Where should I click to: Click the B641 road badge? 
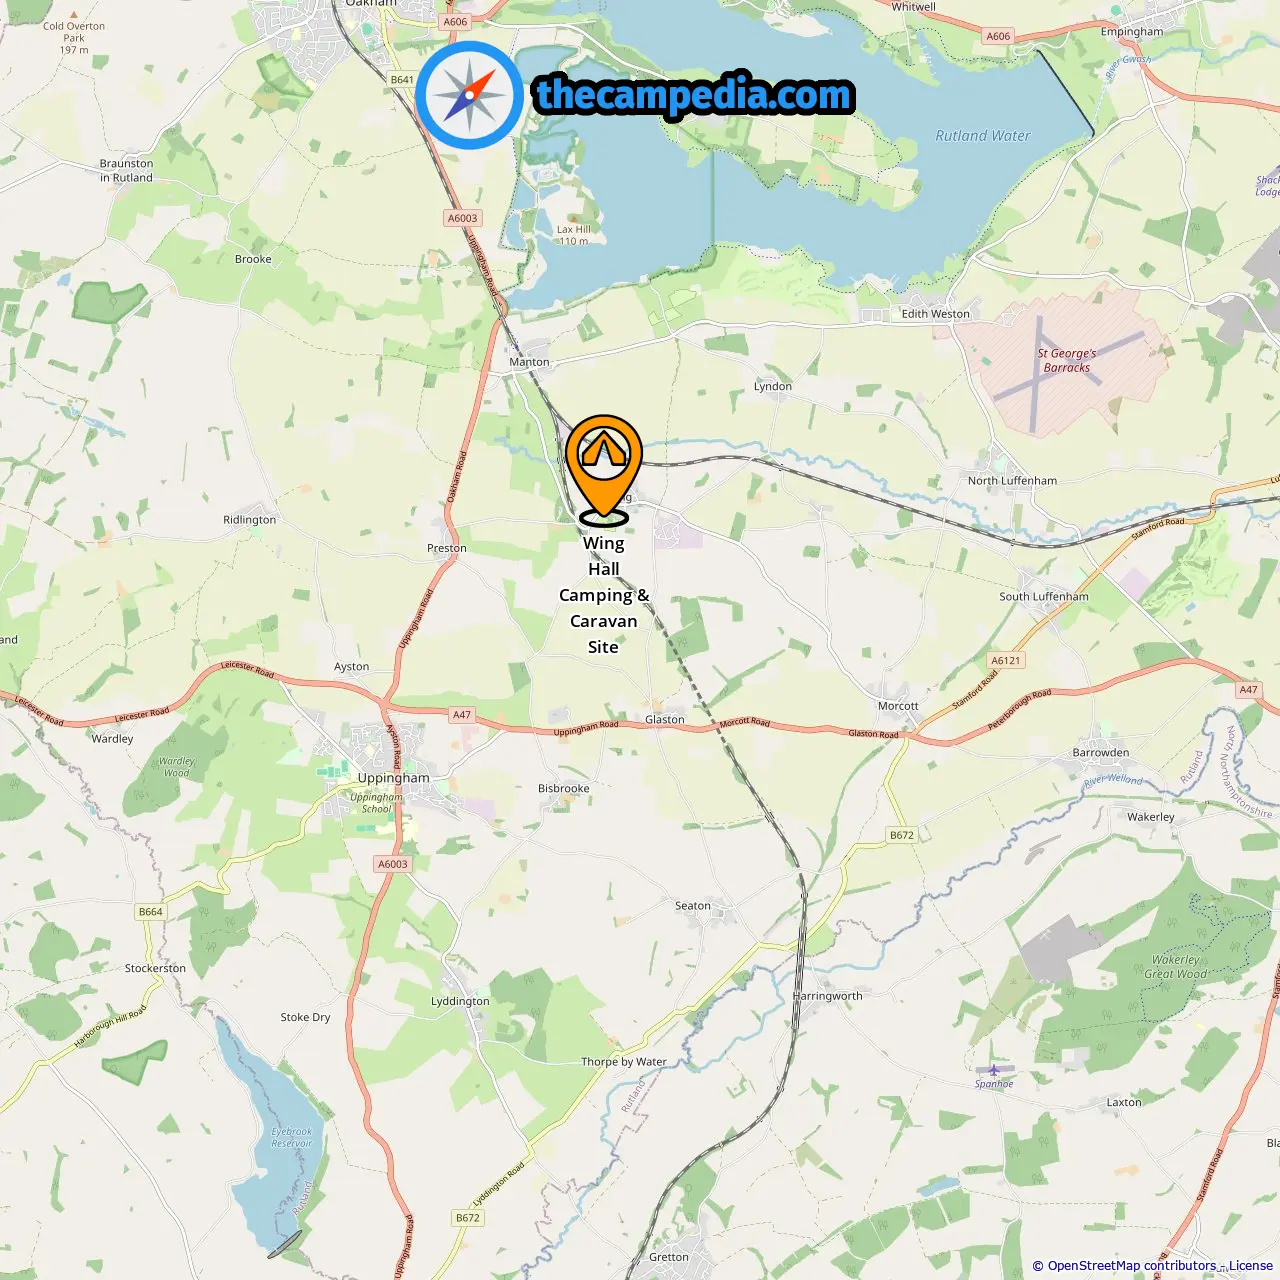point(402,80)
